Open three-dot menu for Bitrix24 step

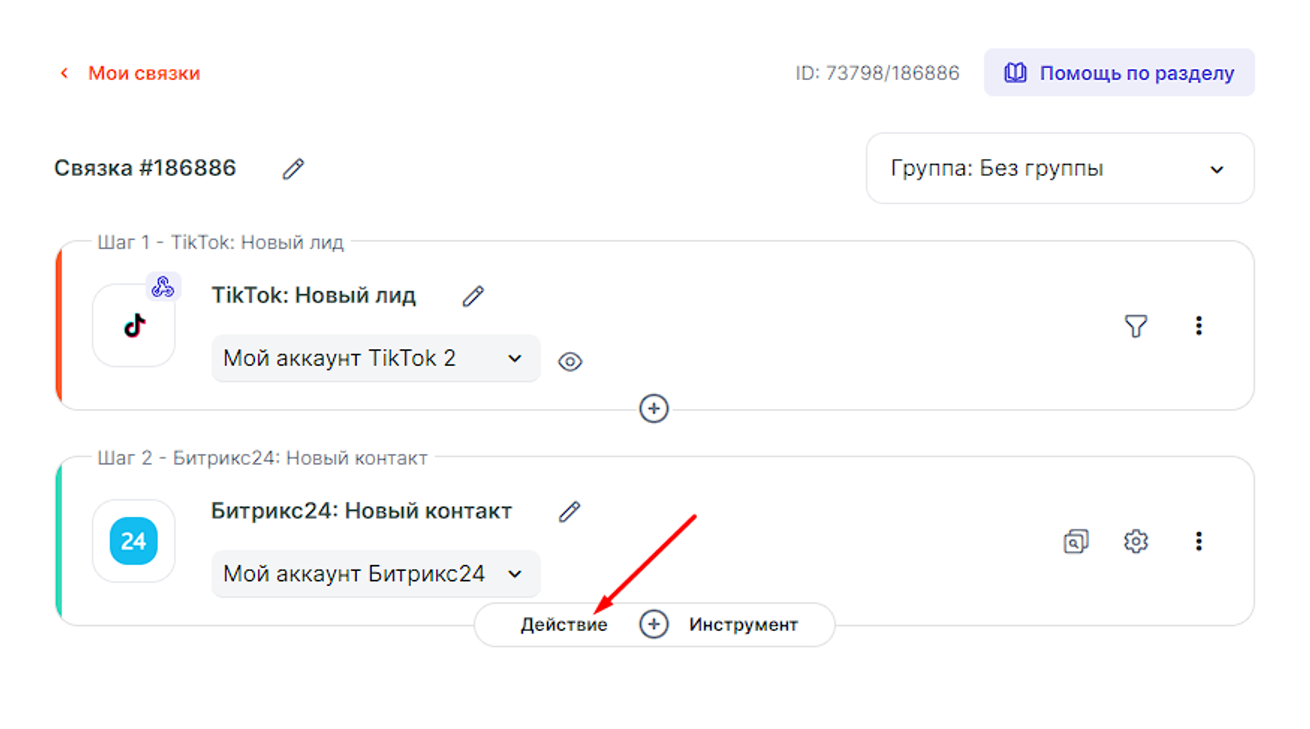click(1198, 541)
